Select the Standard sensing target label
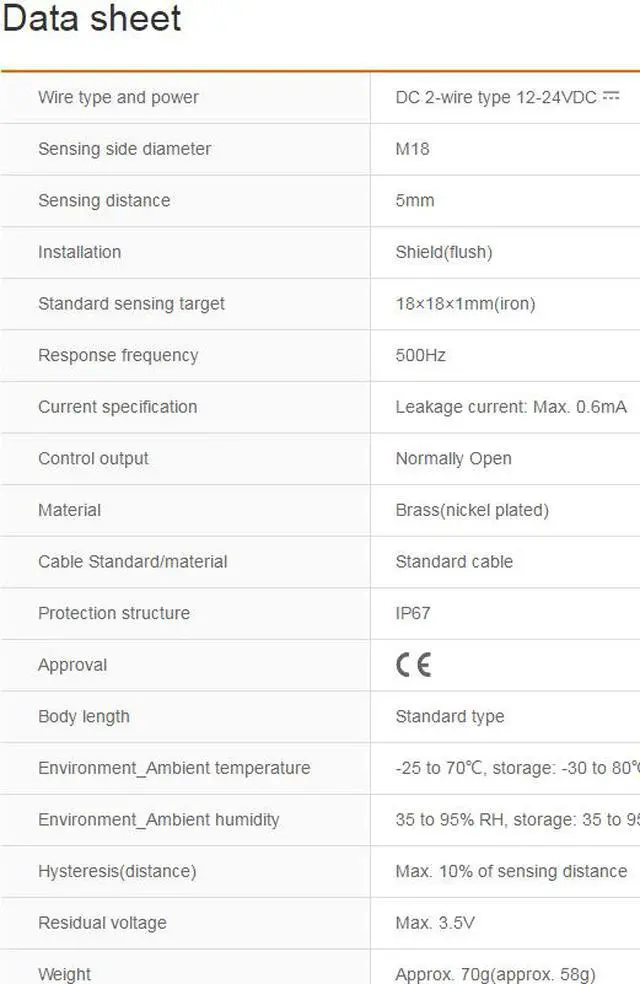This screenshot has width=640, height=984. click(x=131, y=304)
